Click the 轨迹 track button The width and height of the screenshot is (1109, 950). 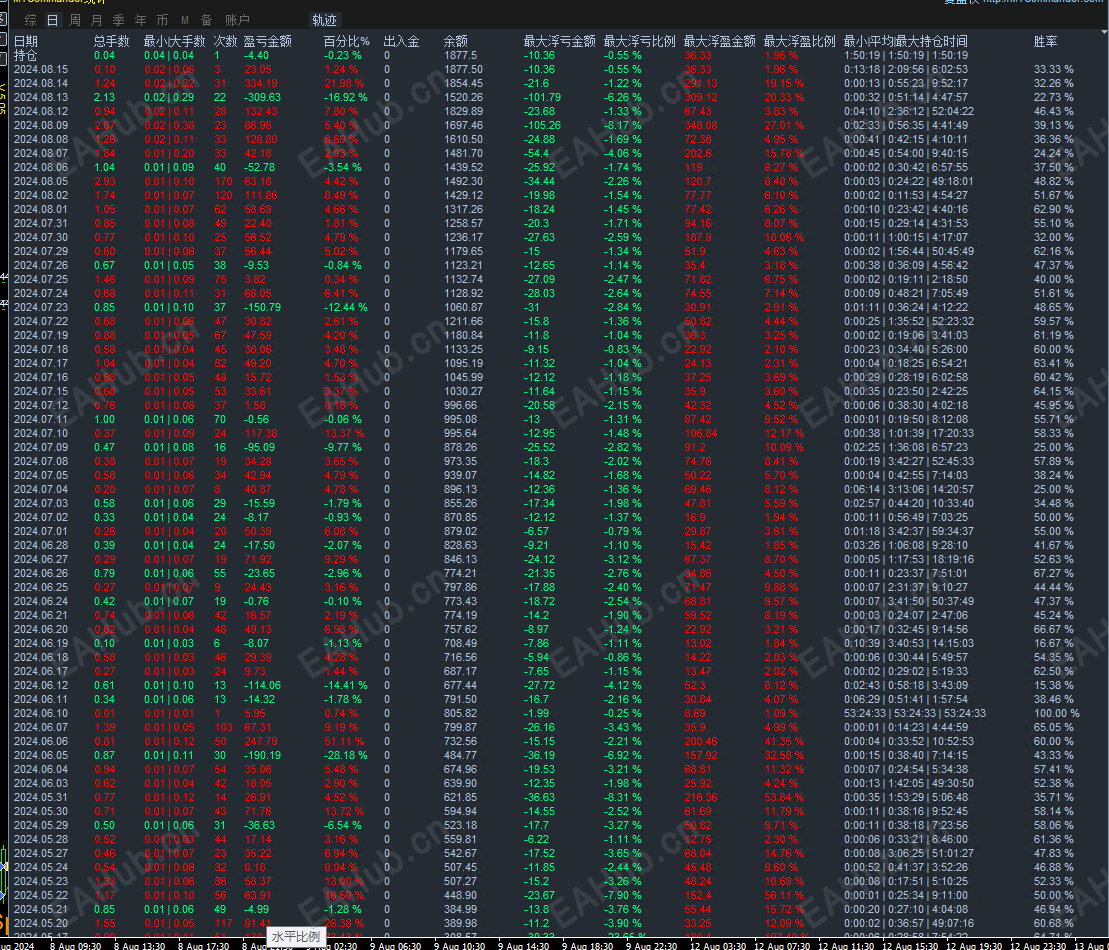click(x=325, y=20)
